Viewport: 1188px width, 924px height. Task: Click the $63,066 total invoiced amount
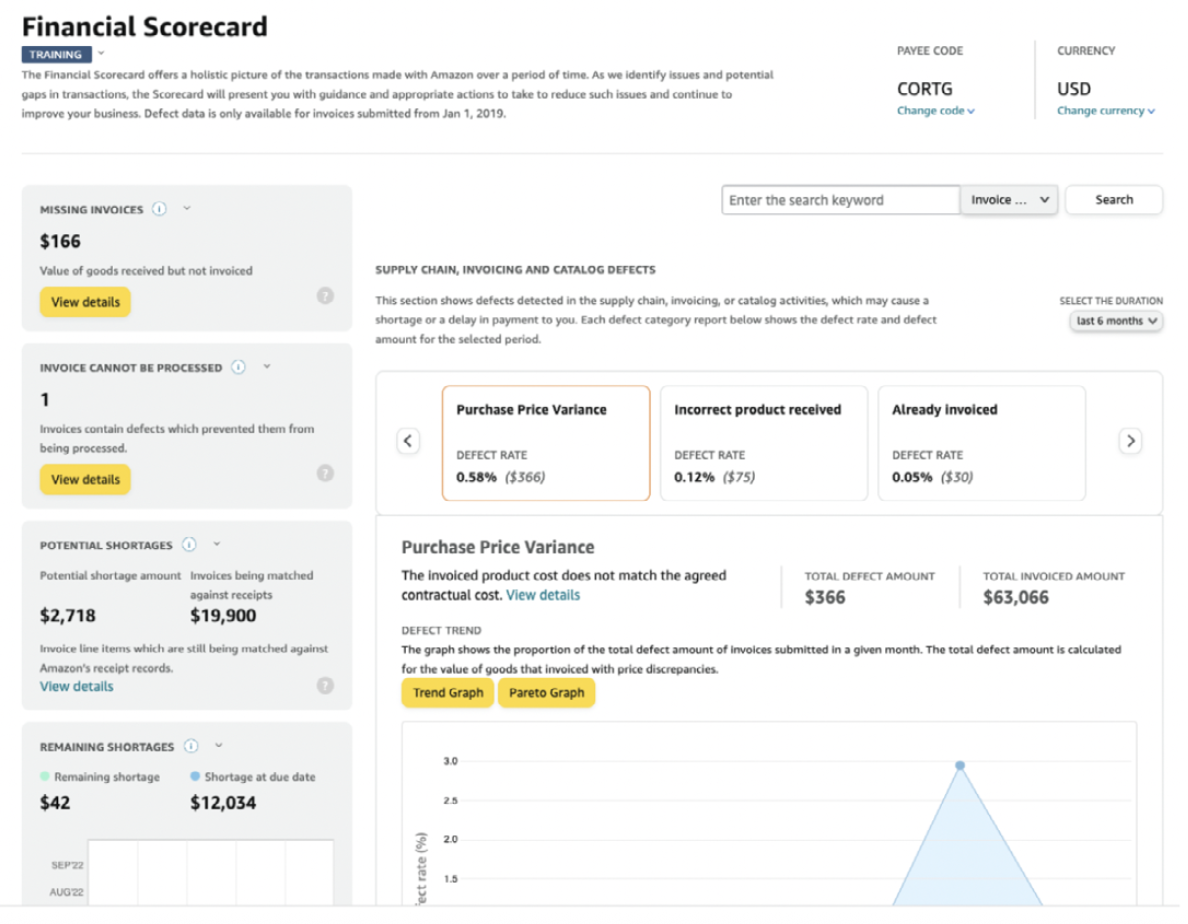(x=1015, y=598)
